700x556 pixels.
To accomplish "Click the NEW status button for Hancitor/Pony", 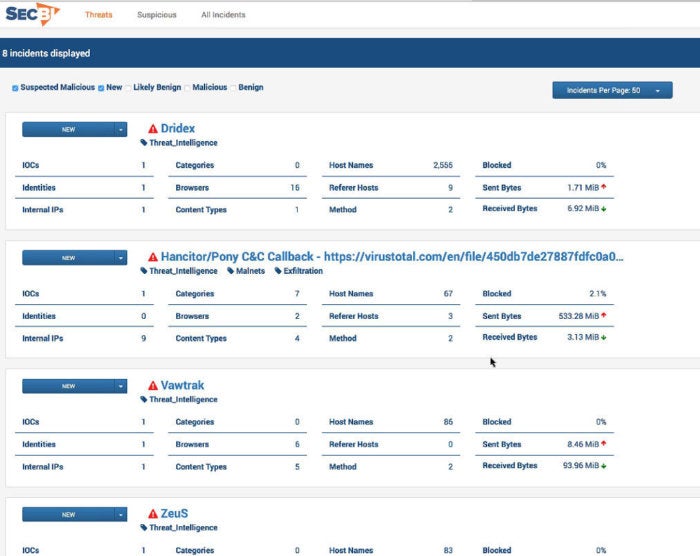I will pyautogui.click(x=68, y=258).
